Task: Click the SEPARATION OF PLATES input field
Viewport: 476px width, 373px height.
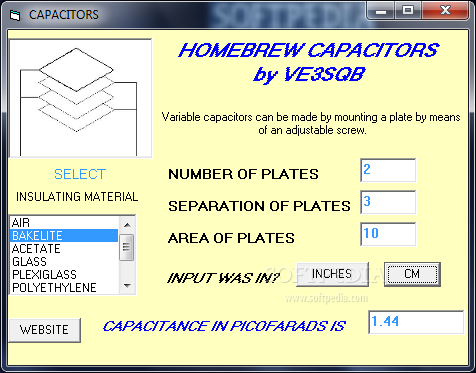Action: 388,202
